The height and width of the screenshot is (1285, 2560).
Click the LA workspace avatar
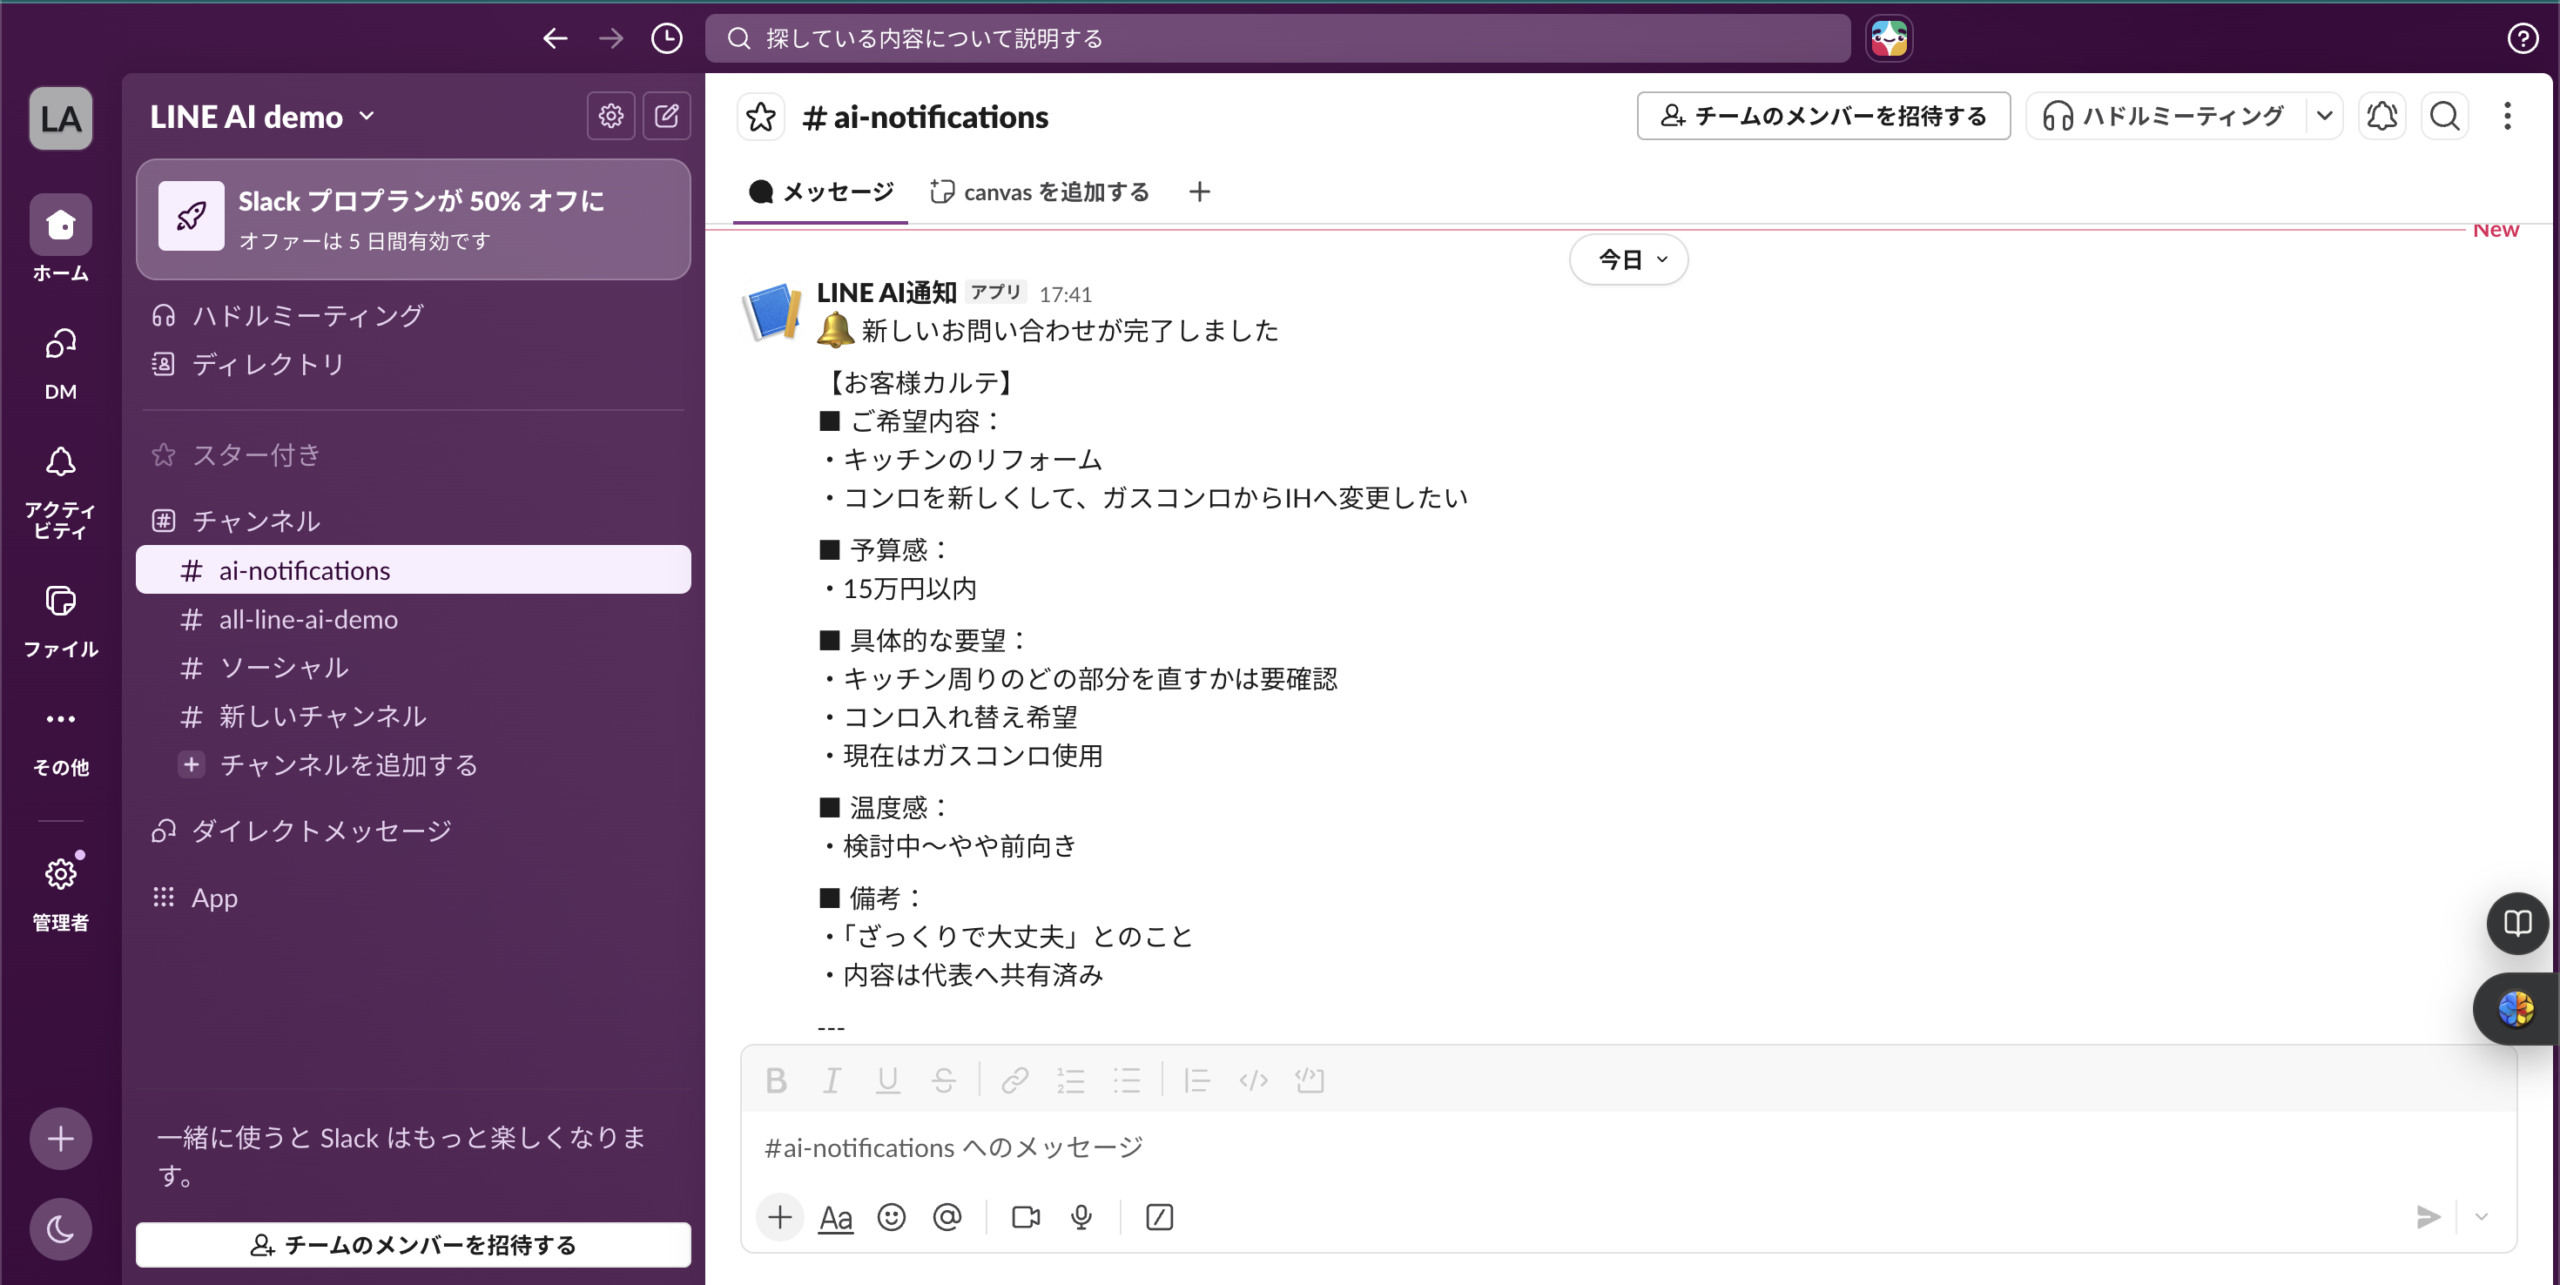(61, 118)
